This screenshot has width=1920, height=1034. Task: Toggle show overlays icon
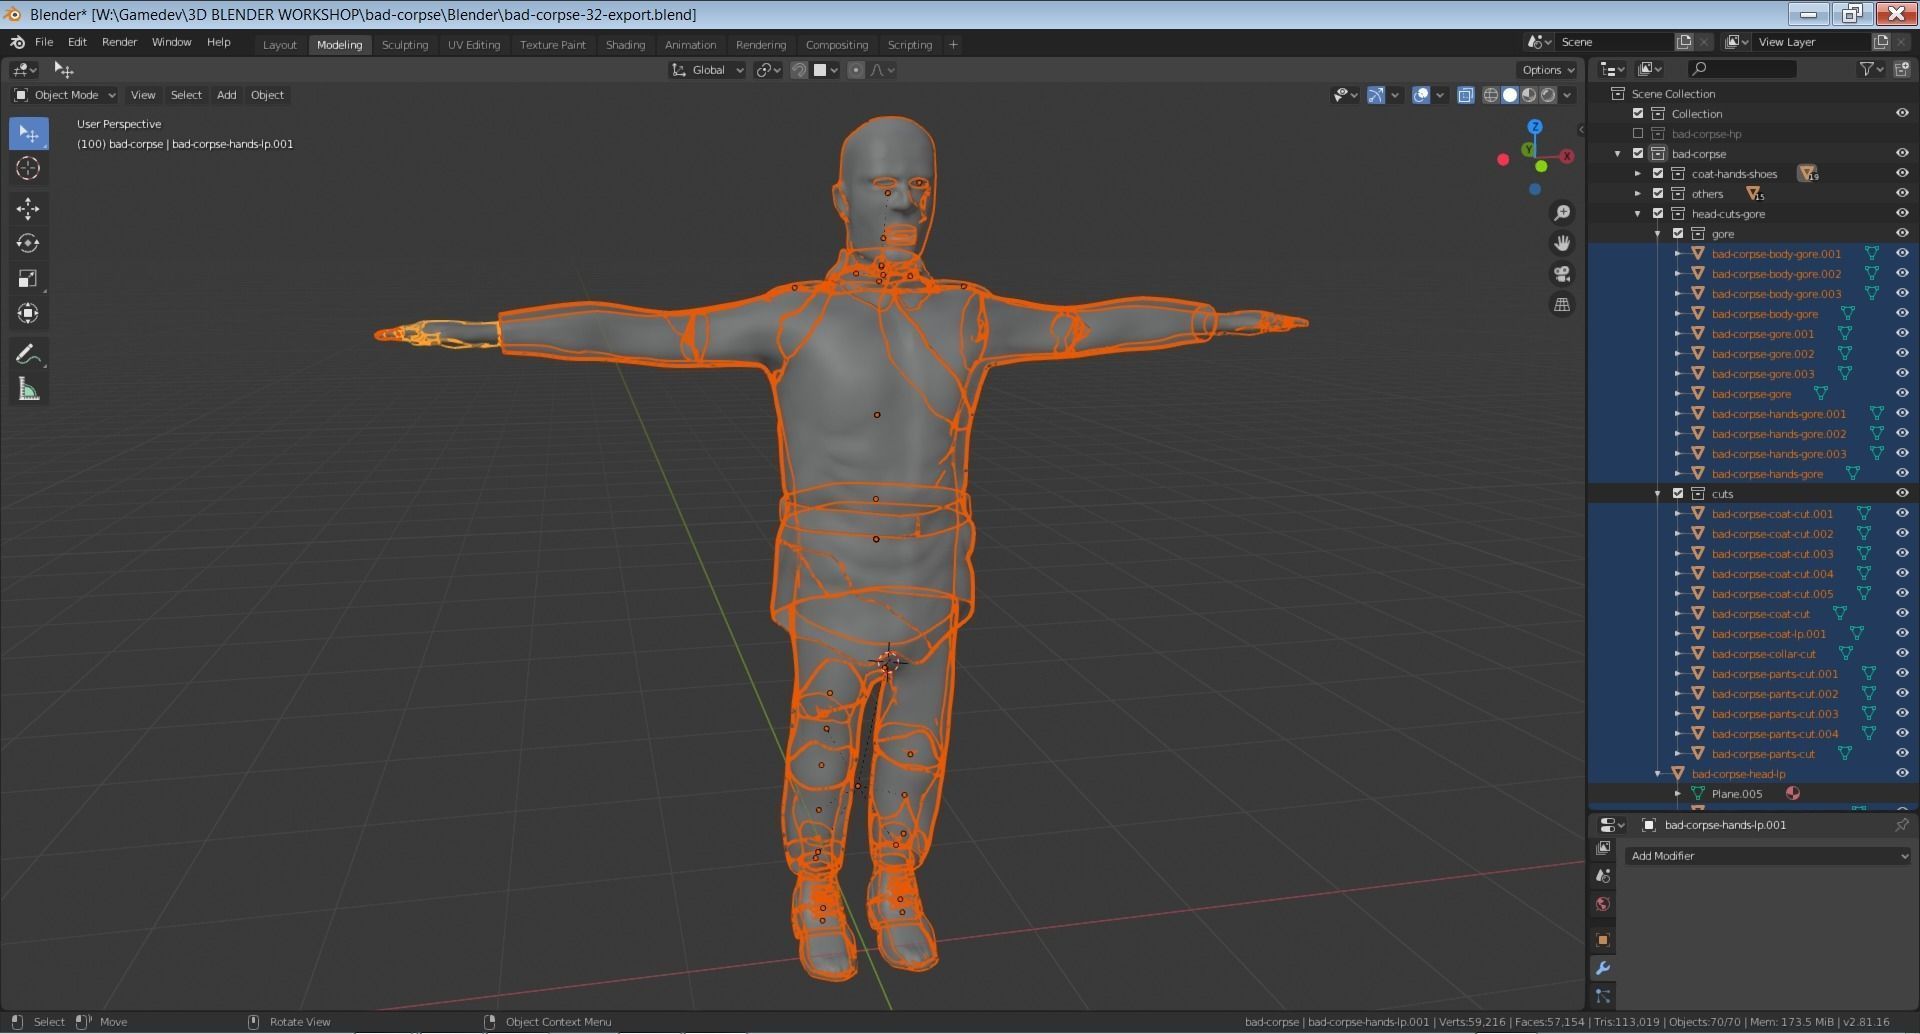pos(1421,95)
